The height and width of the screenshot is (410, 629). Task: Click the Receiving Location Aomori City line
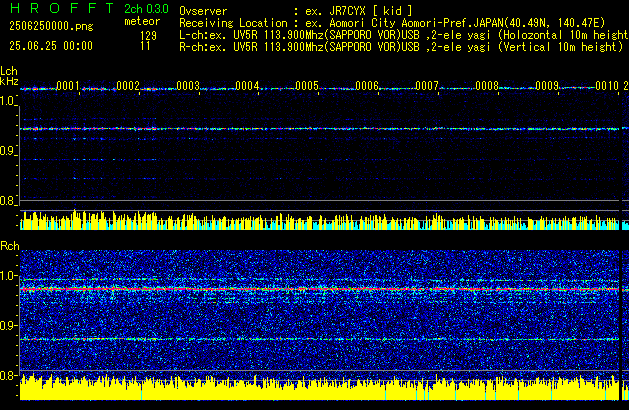[392, 23]
